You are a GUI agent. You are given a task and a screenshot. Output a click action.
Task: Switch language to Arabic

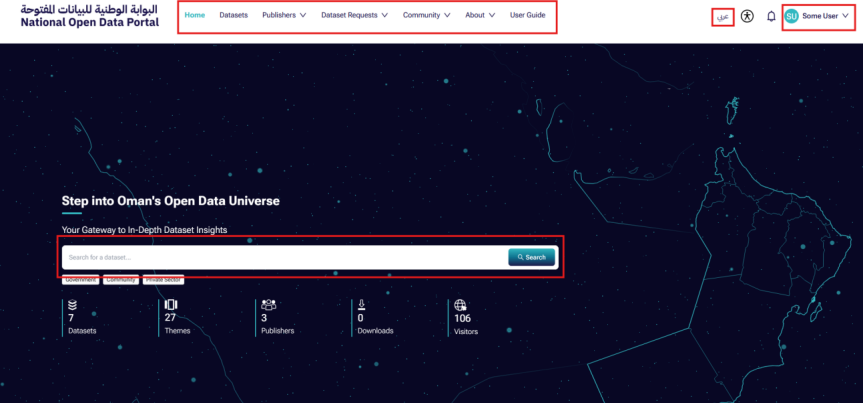723,17
